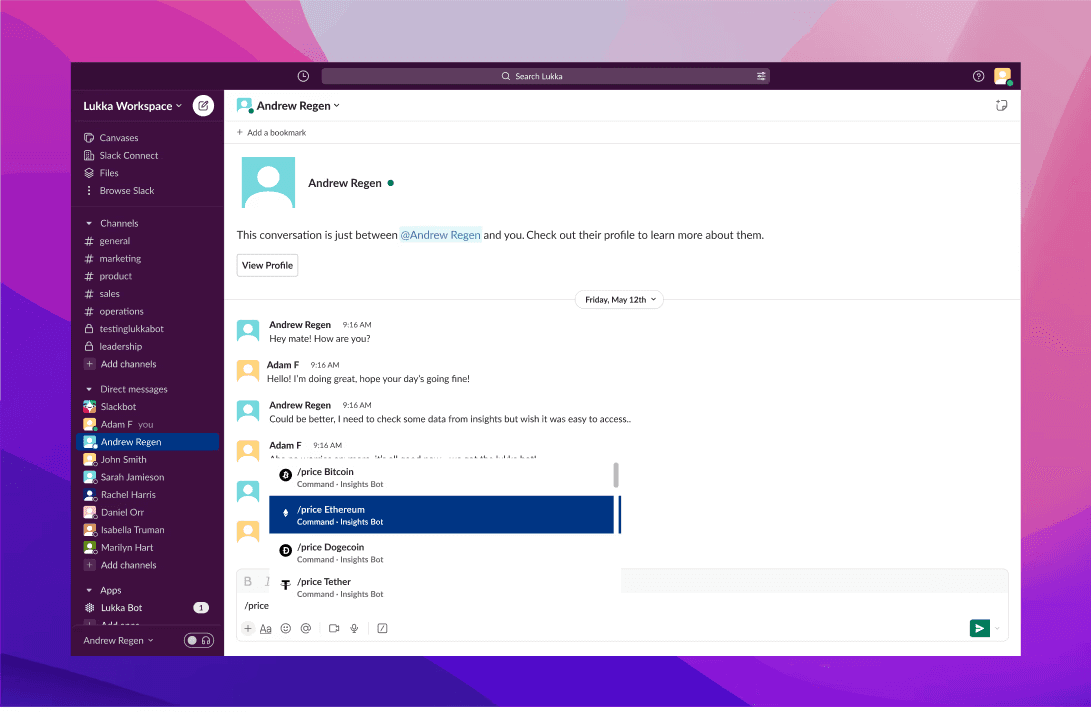Click the @Andrew Regen mention link

pyautogui.click(x=440, y=235)
